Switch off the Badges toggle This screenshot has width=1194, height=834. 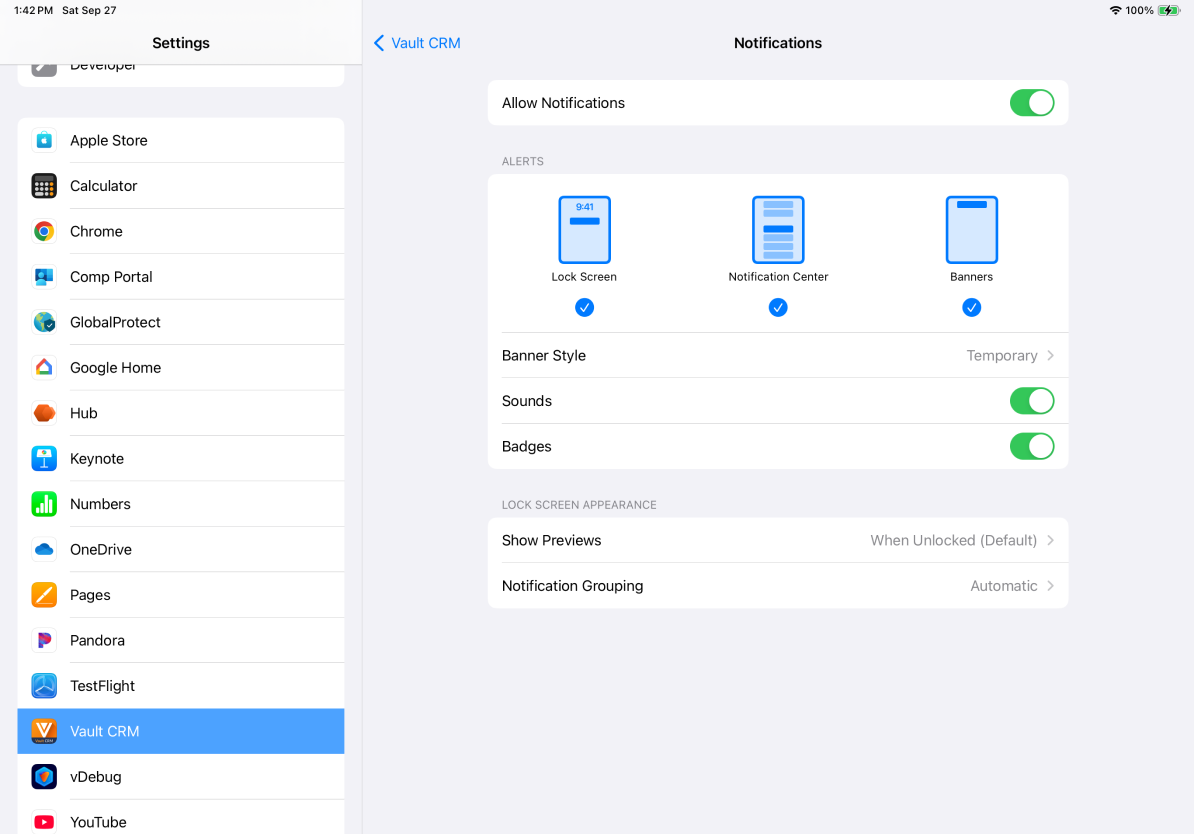click(x=1031, y=446)
